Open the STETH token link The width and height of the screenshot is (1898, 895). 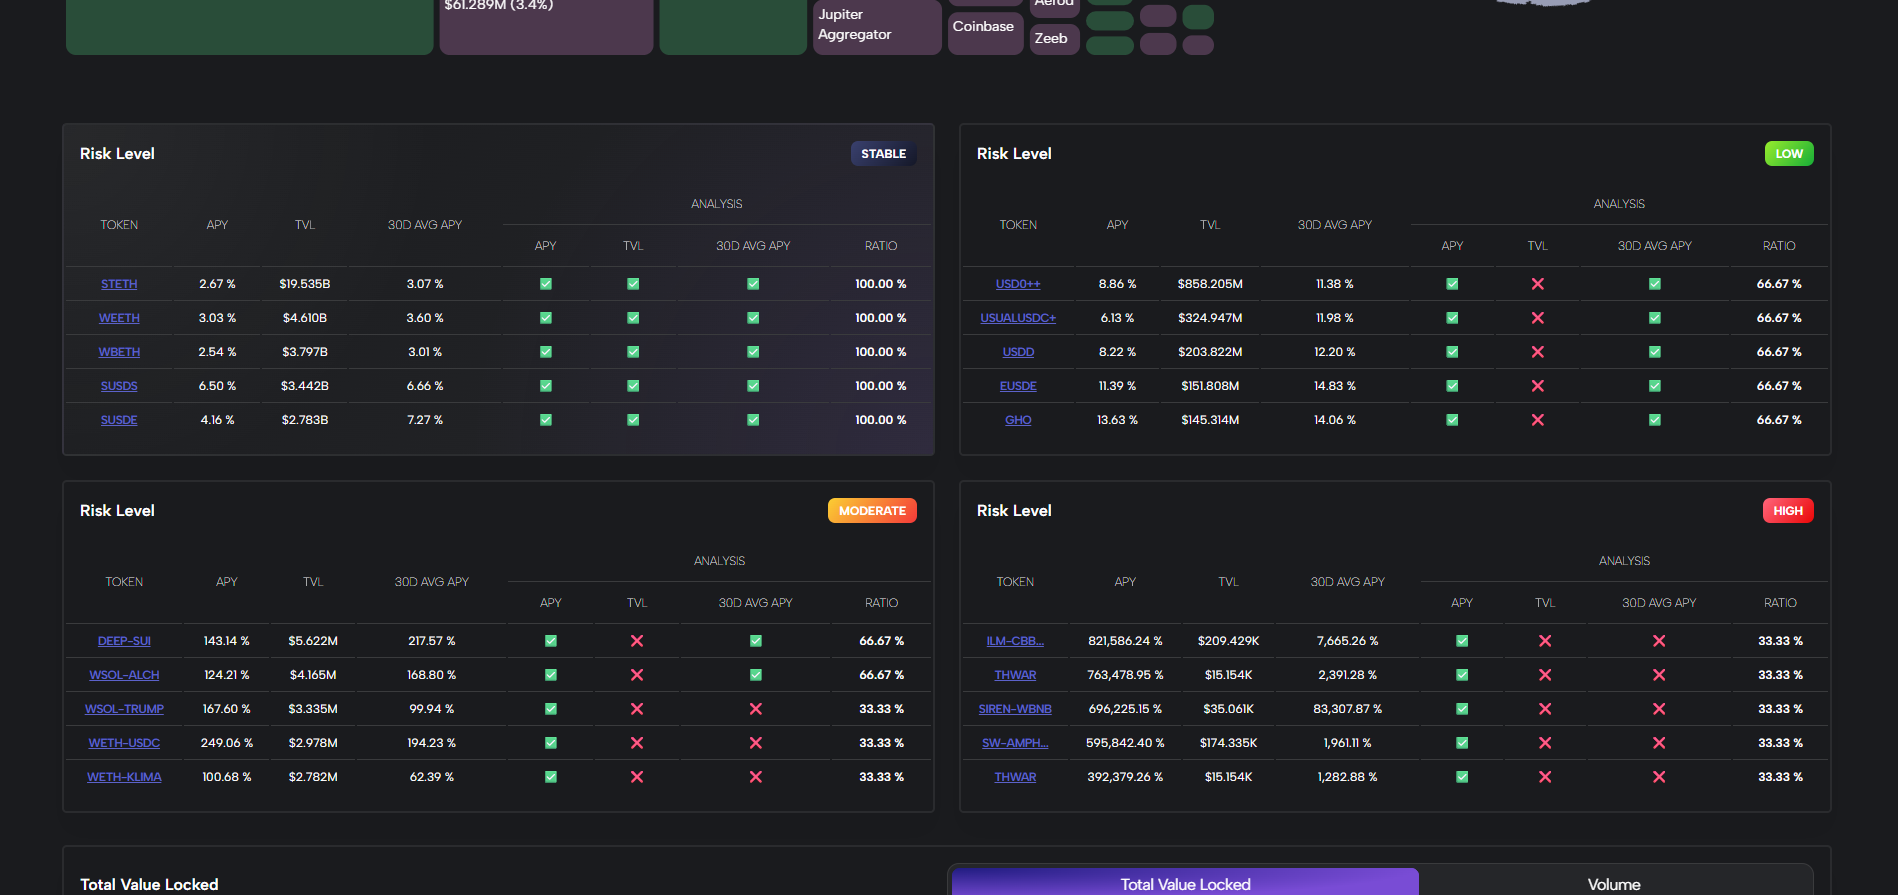pyautogui.click(x=119, y=284)
